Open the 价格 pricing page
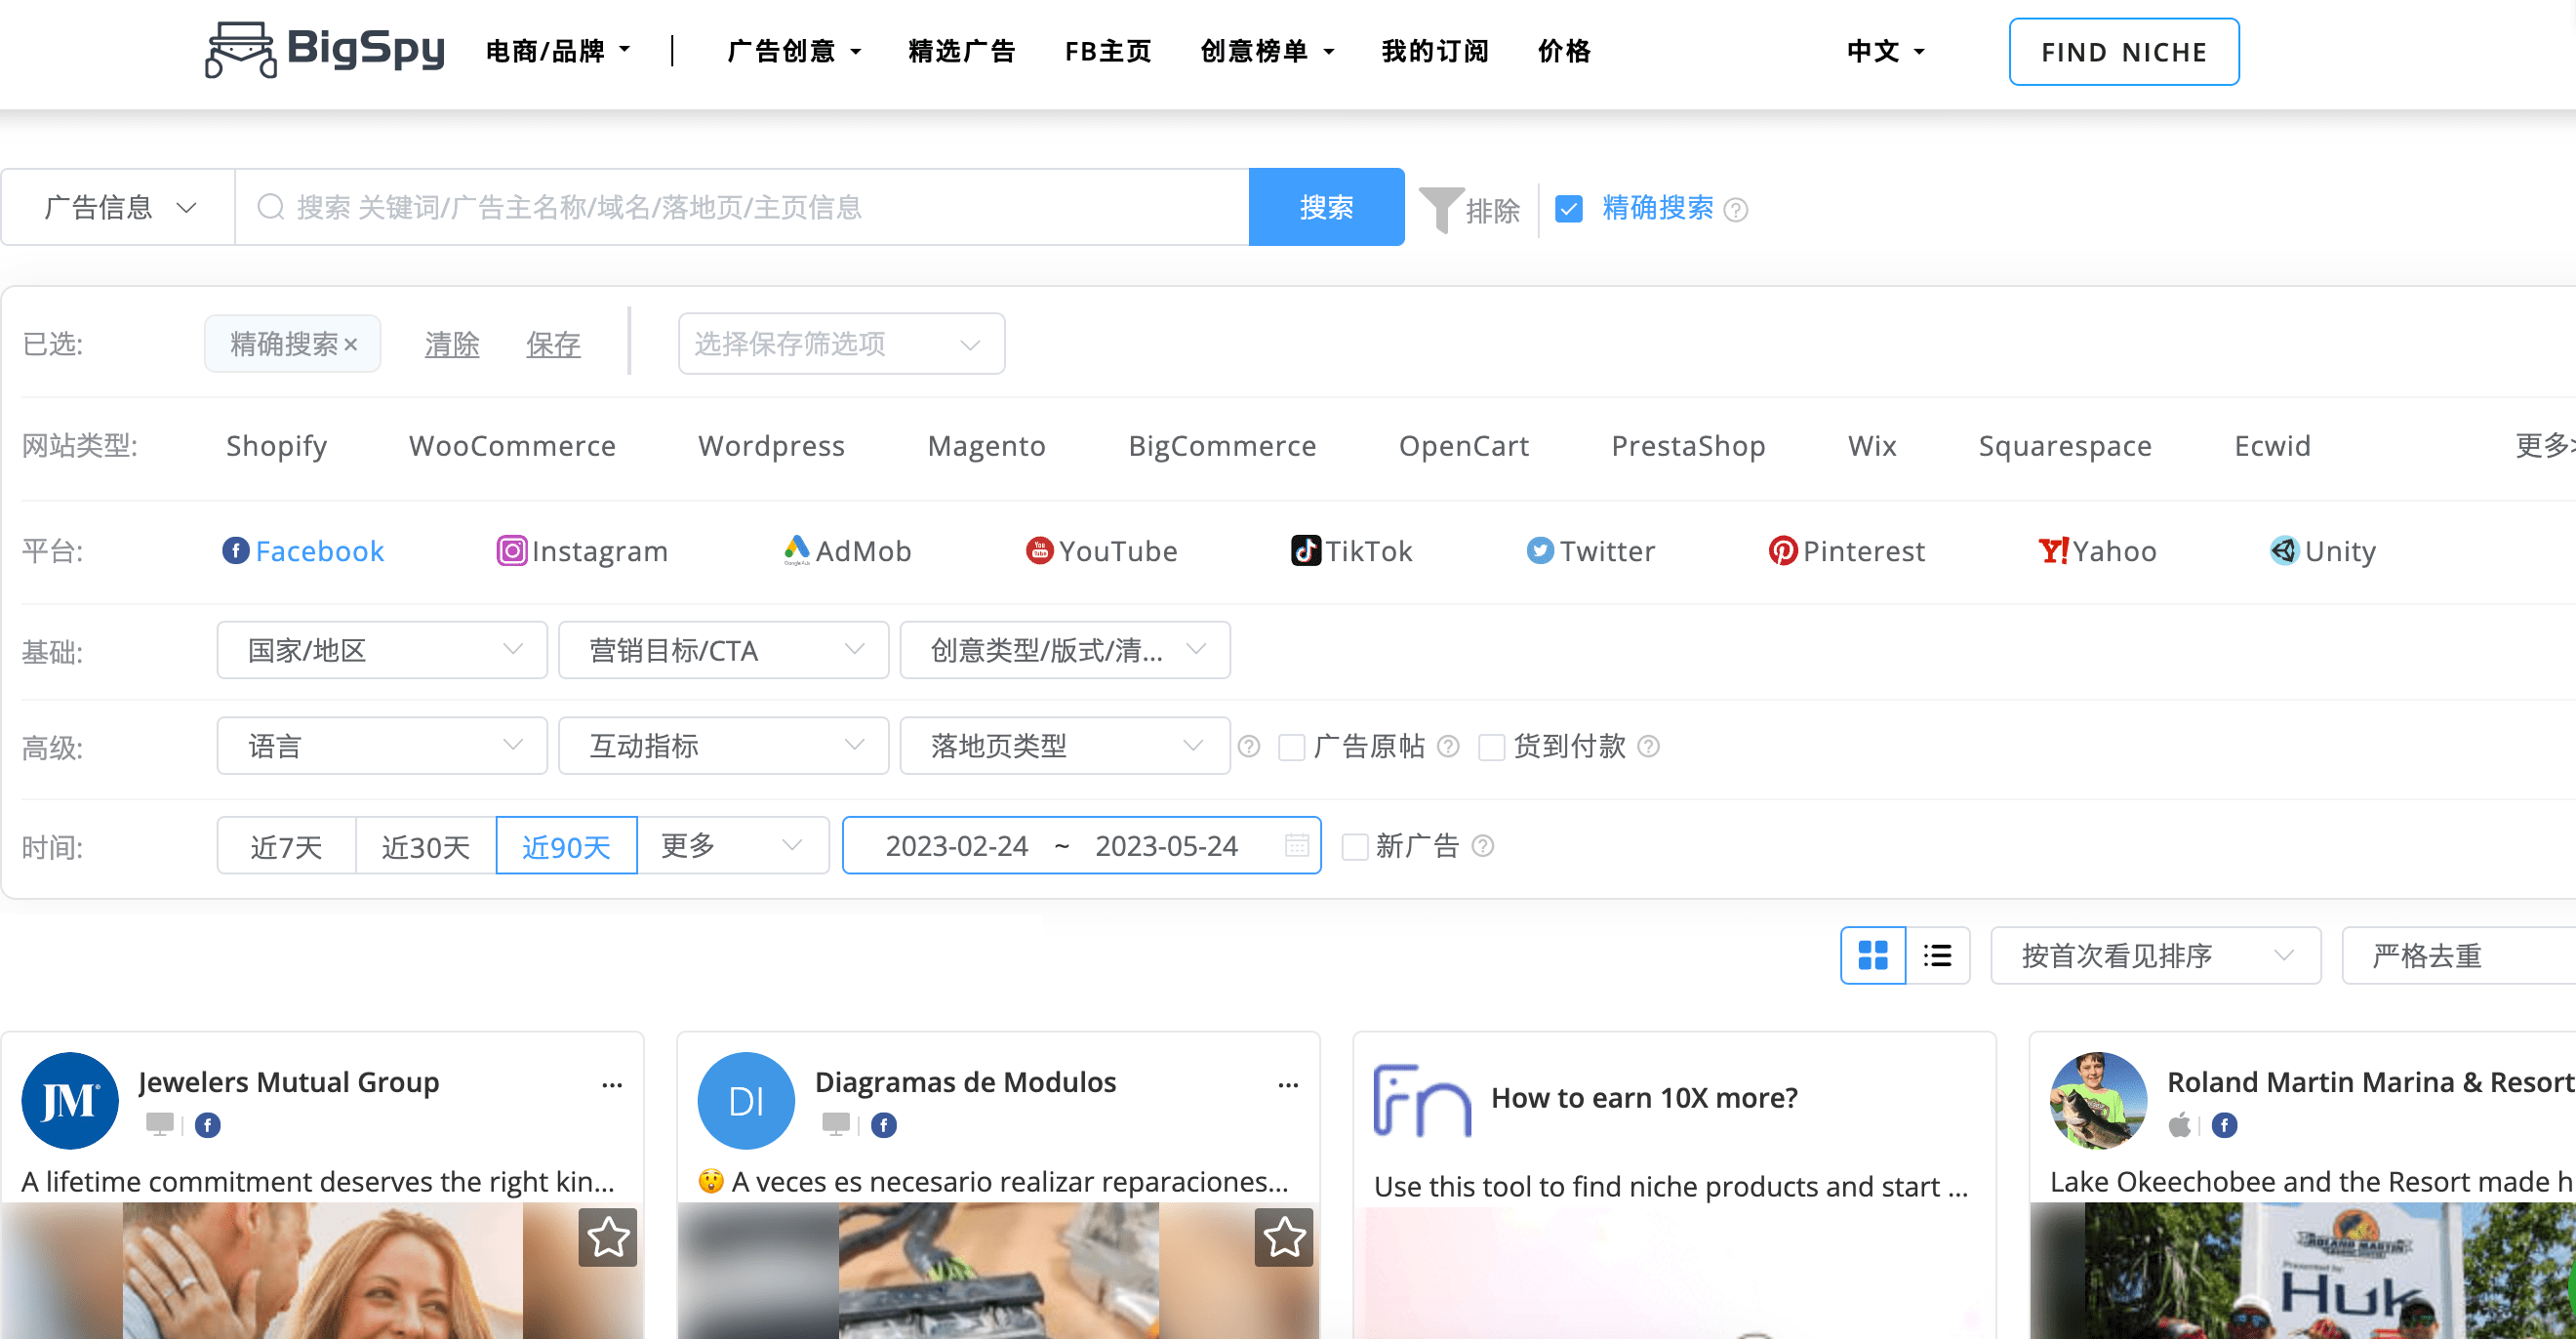 pos(1564,51)
